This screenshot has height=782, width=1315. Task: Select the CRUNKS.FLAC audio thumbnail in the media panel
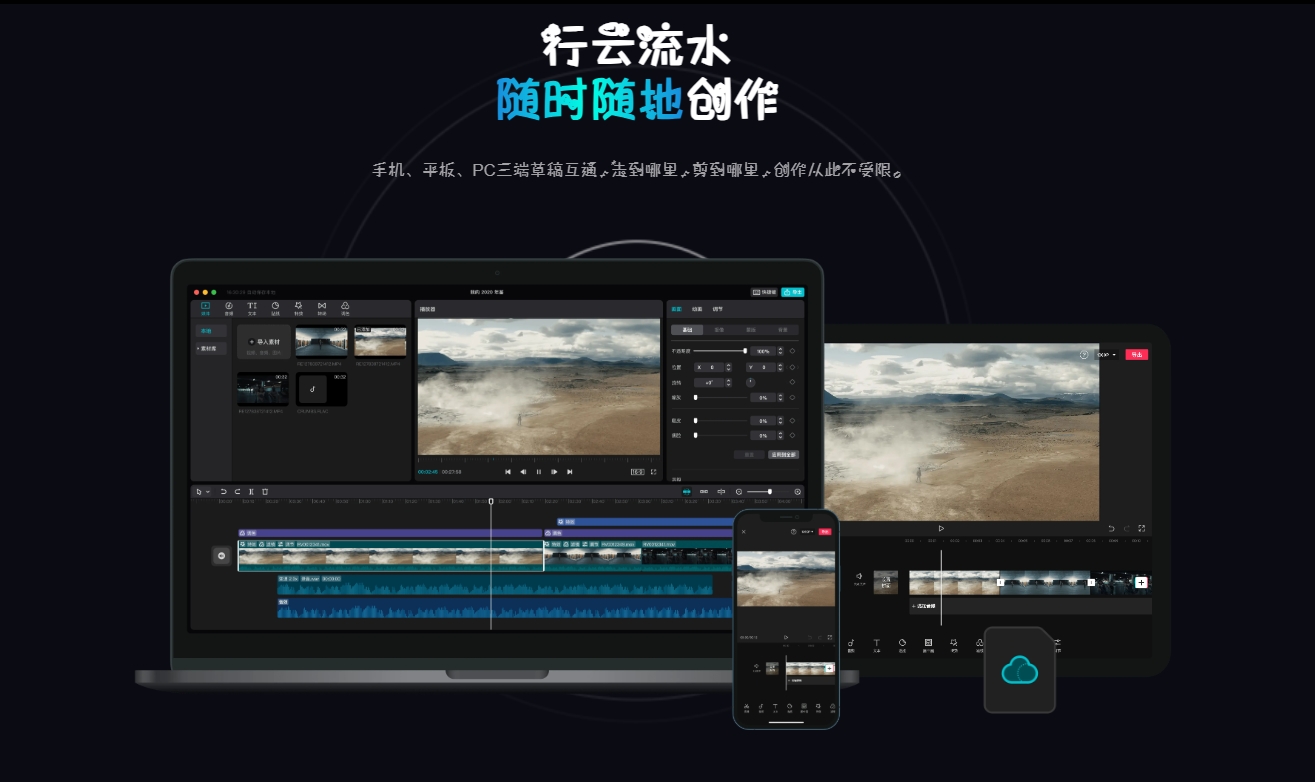coord(321,389)
